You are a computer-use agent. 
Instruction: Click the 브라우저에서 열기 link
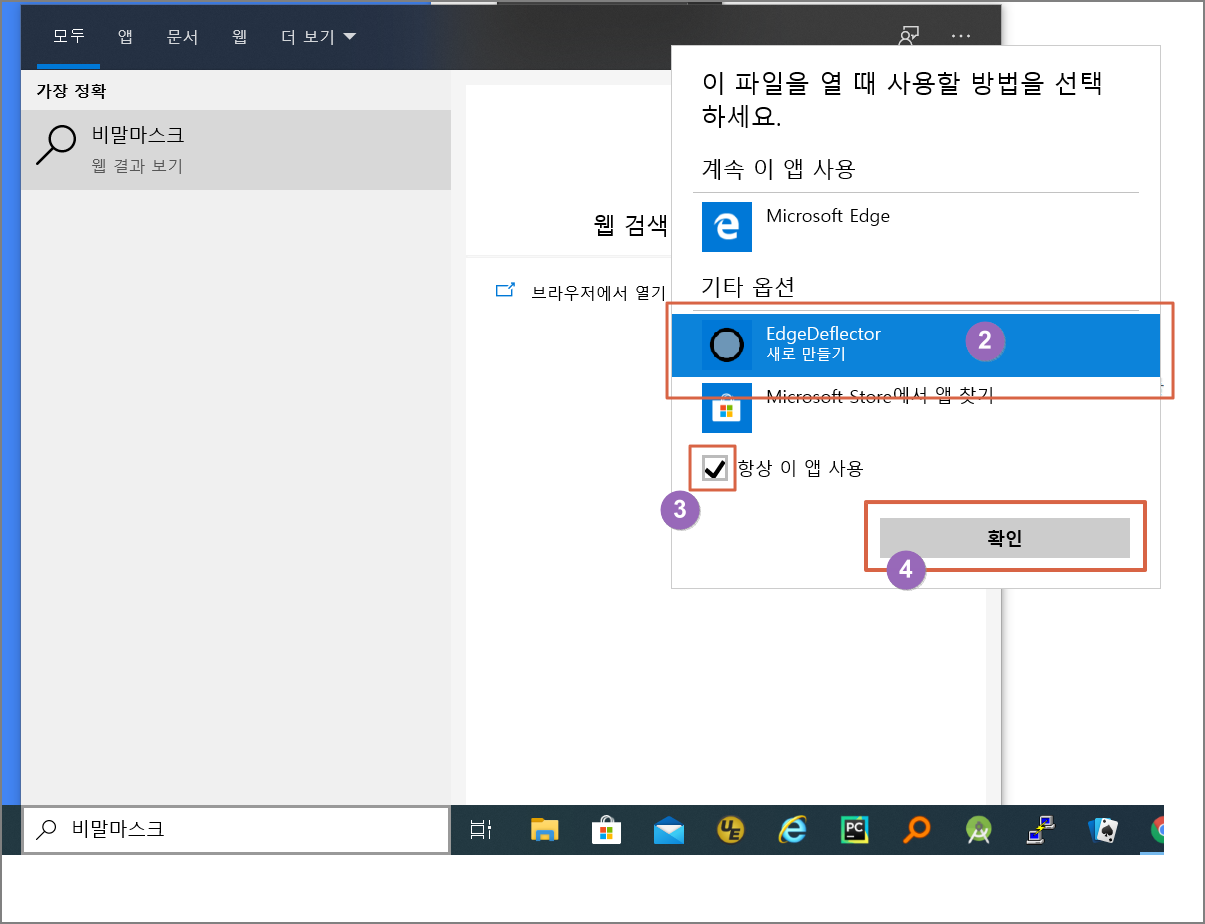point(598,292)
